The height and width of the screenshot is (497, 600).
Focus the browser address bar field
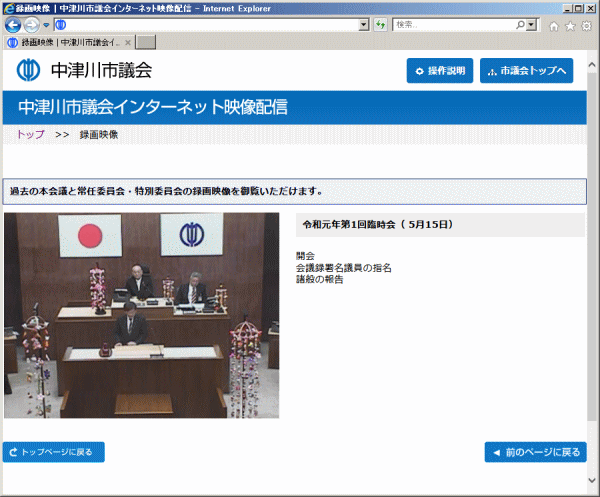click(x=212, y=25)
